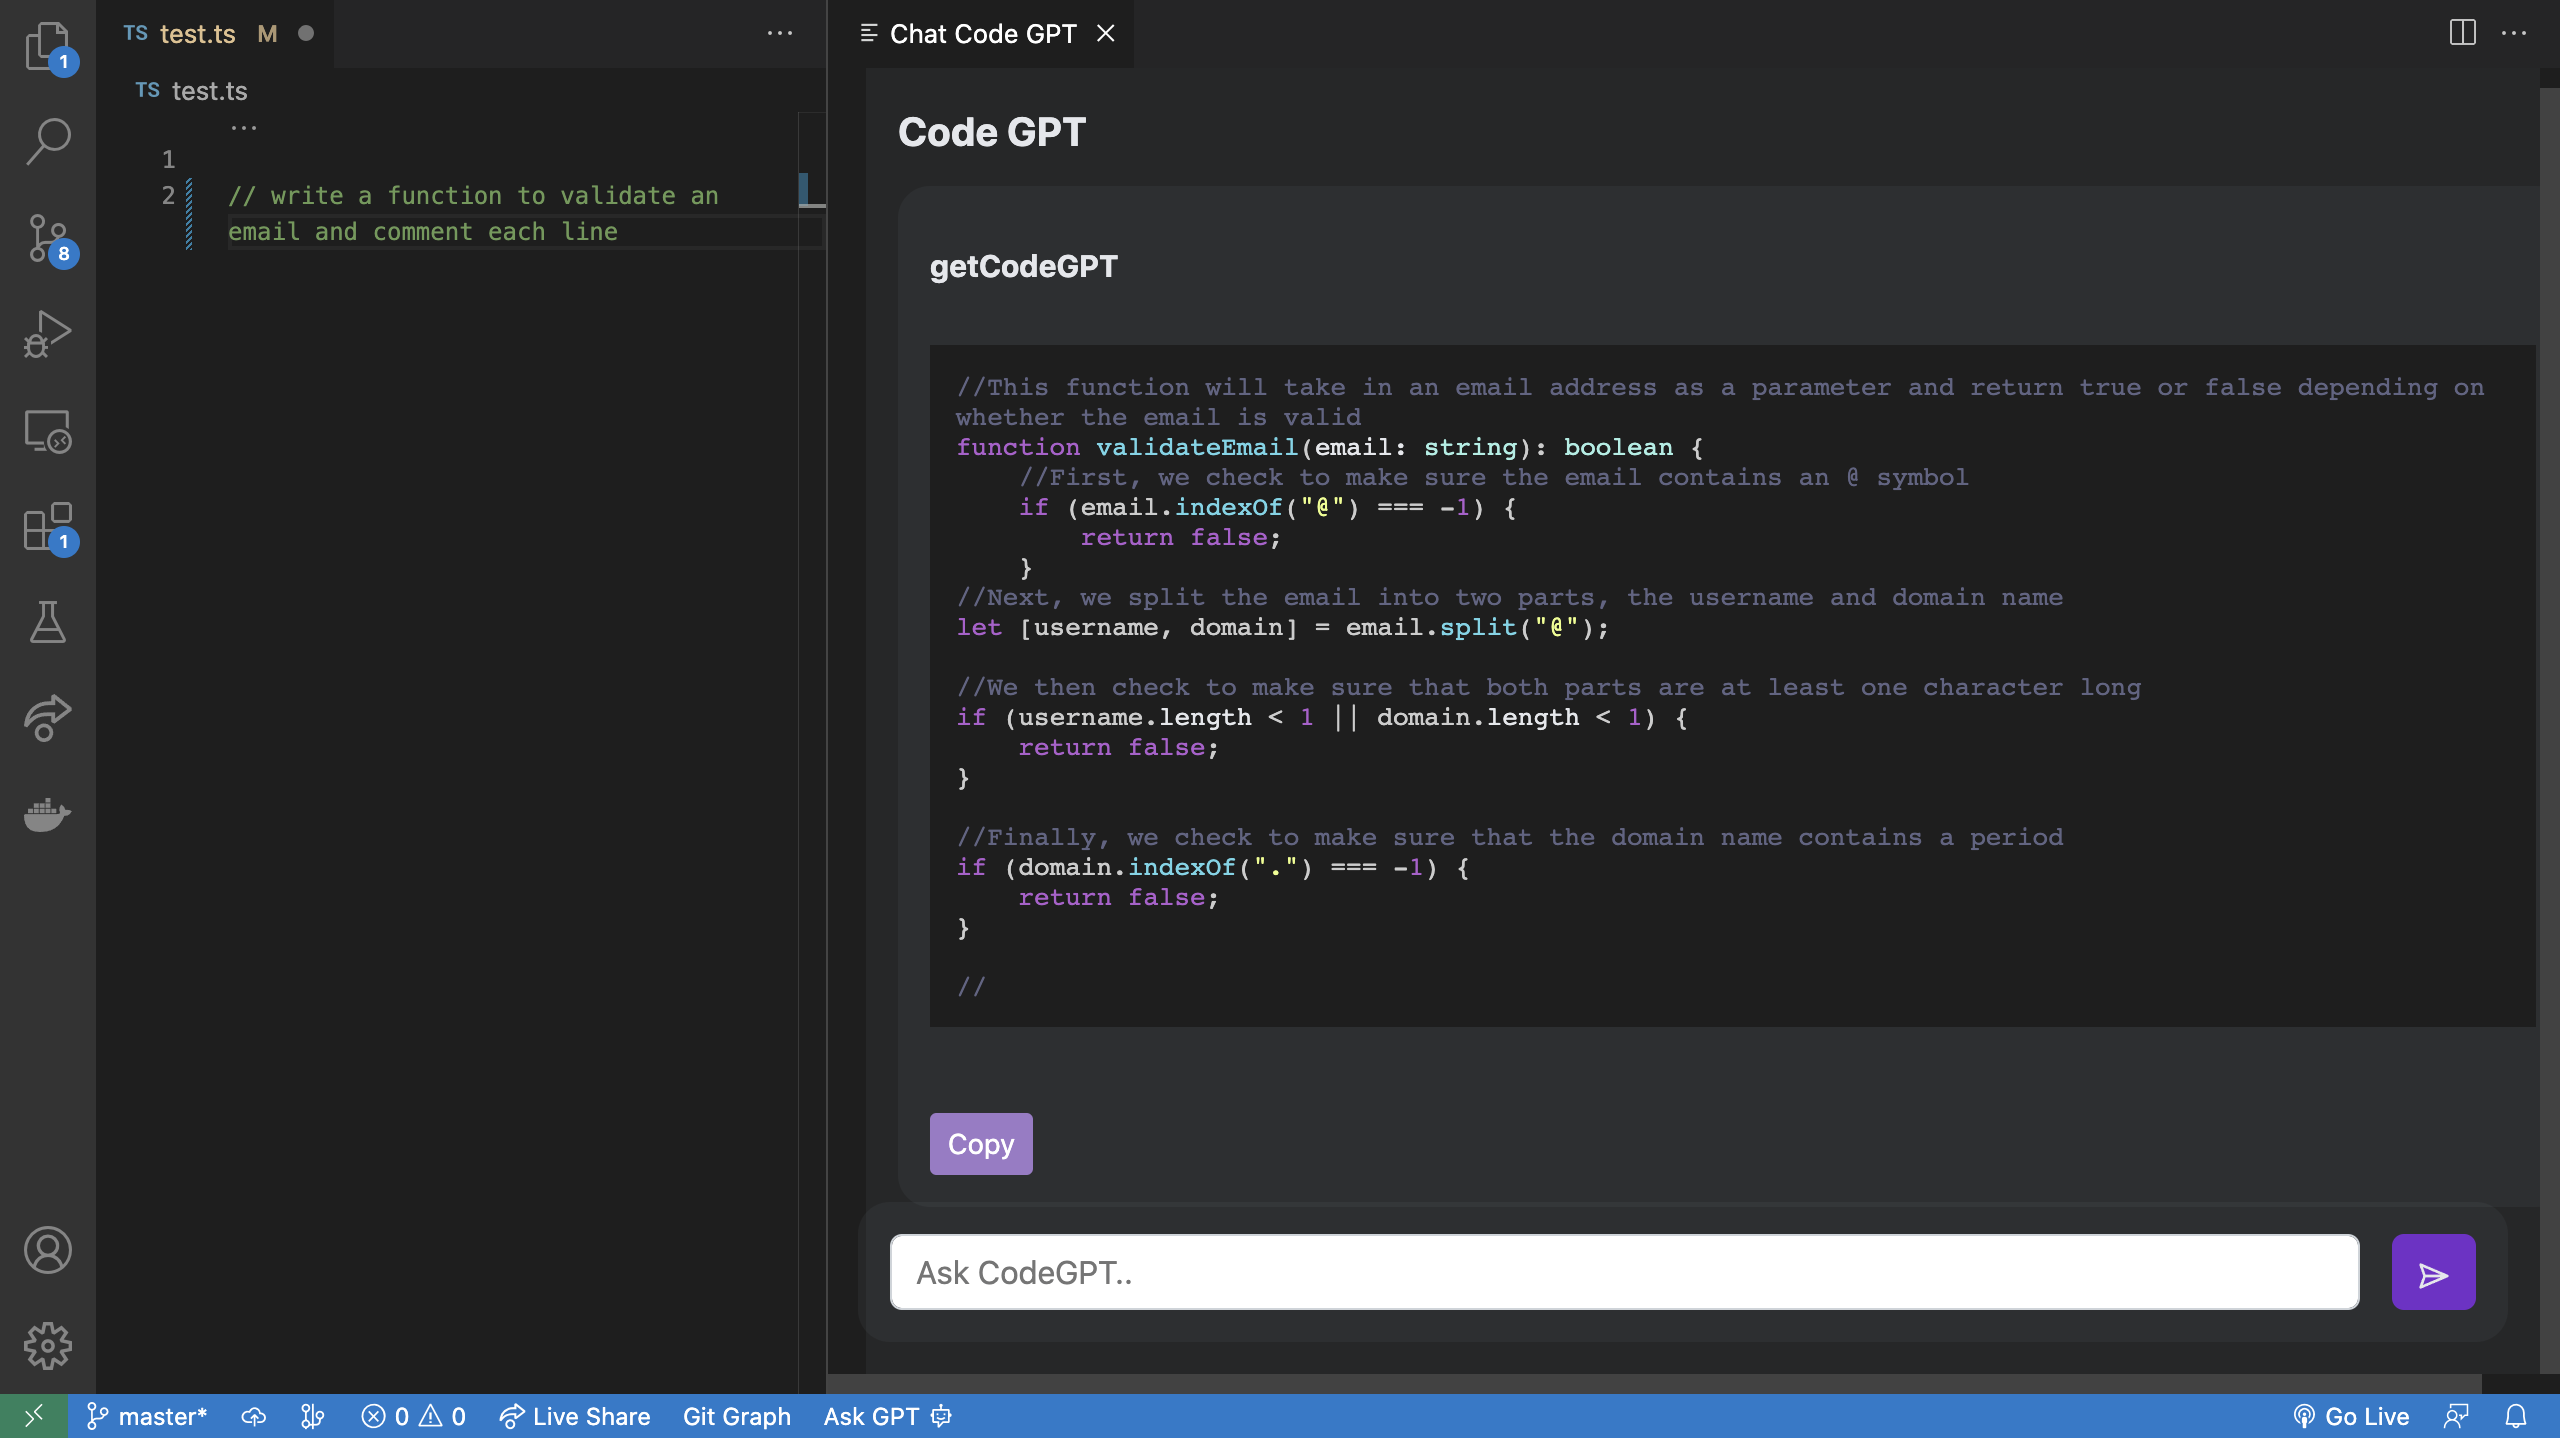Select the Chat Code GPT tab
Image resolution: width=2560 pixels, height=1438 pixels.
tap(983, 34)
